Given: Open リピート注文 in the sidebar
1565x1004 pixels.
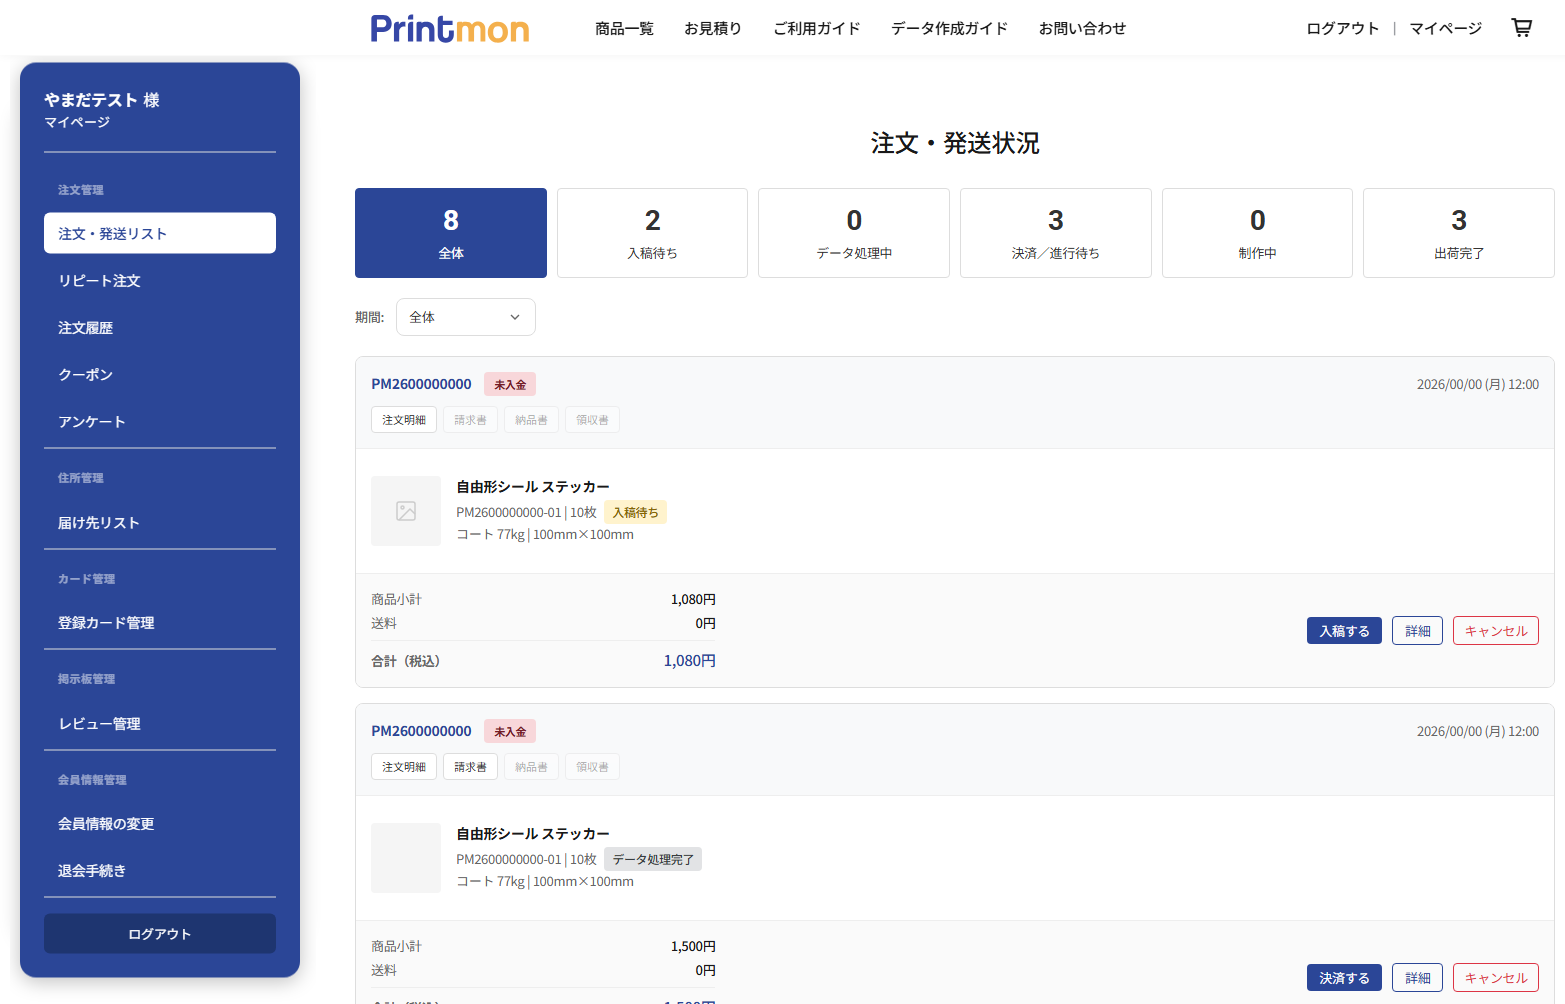Looking at the screenshot, I should click(x=99, y=281).
